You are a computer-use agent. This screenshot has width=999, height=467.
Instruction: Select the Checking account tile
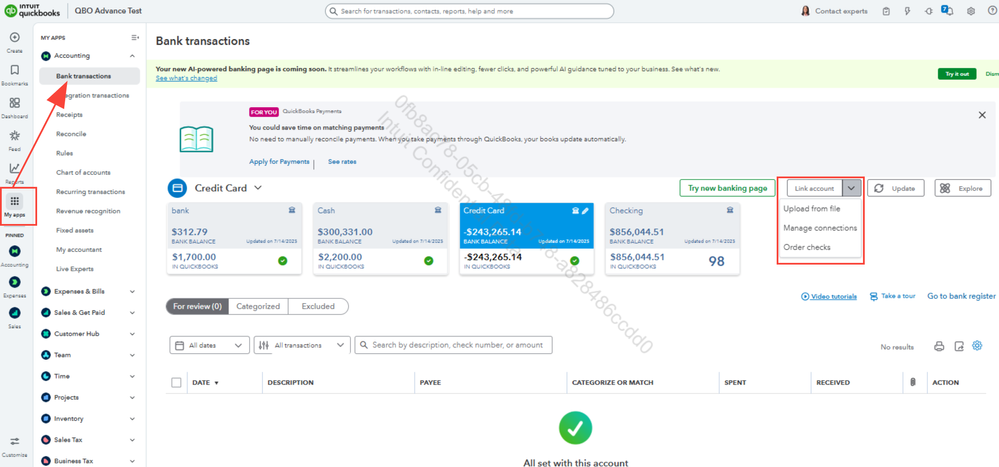tap(672, 240)
